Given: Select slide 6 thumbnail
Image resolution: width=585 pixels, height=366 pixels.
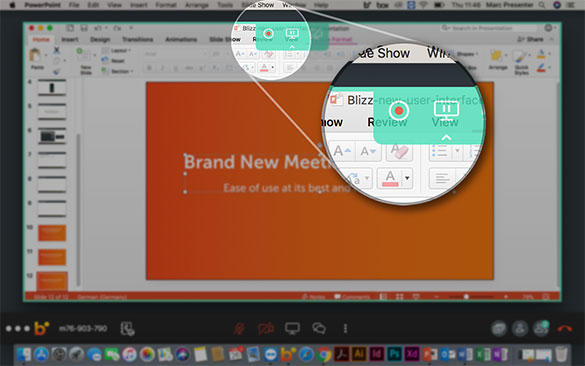Looking at the screenshot, I should click(52, 136).
